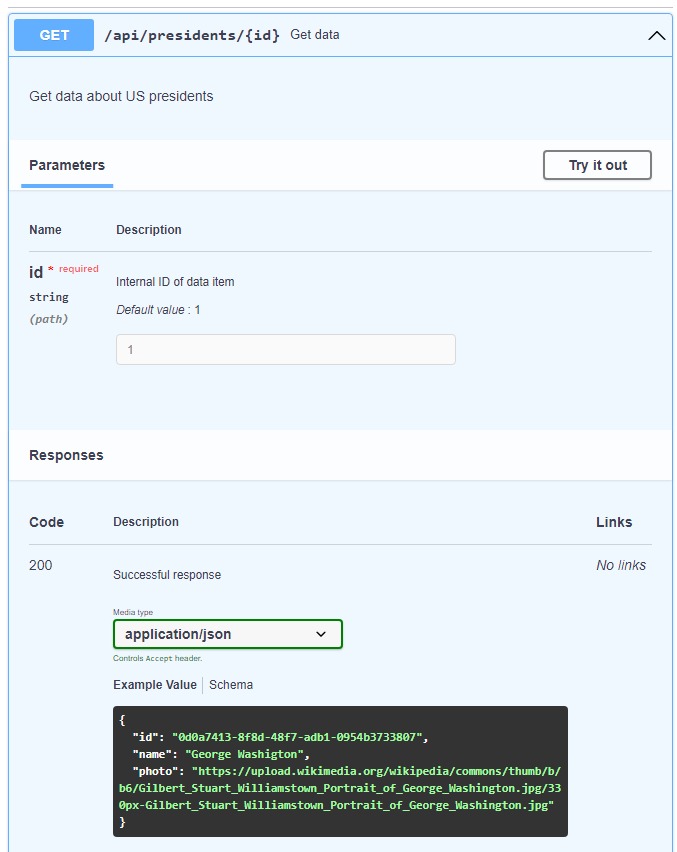Collapse the operation using the top chevron
This screenshot has height=852, width=677.
[656, 35]
